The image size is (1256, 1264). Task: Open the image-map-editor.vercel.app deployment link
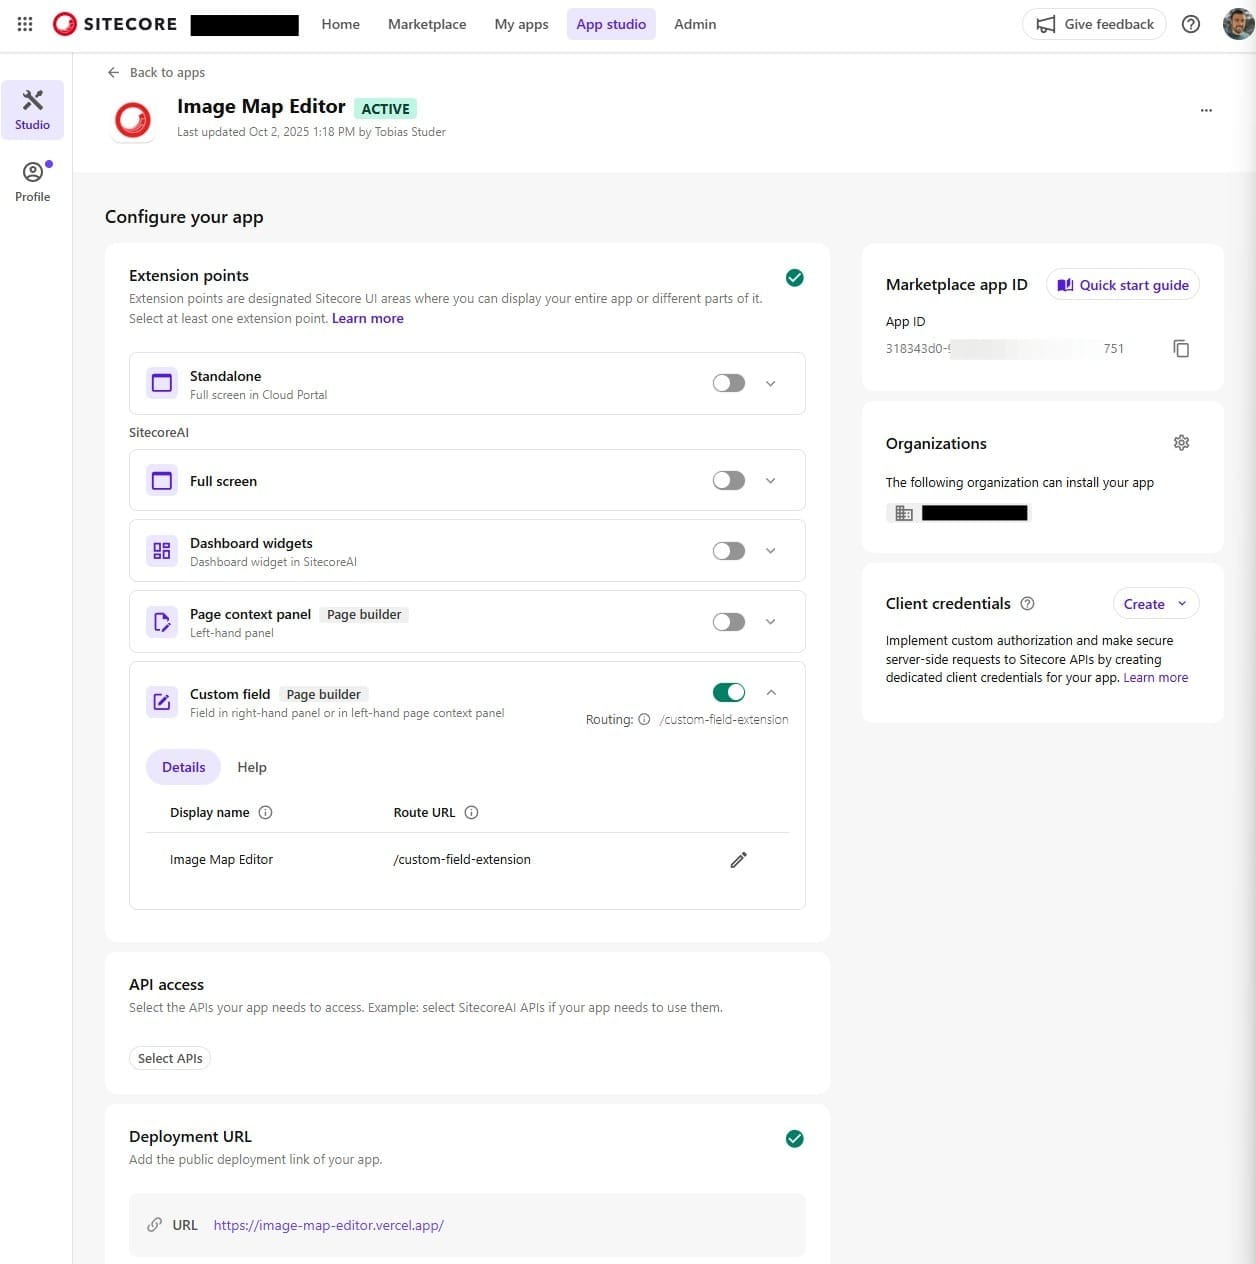pyautogui.click(x=328, y=1225)
